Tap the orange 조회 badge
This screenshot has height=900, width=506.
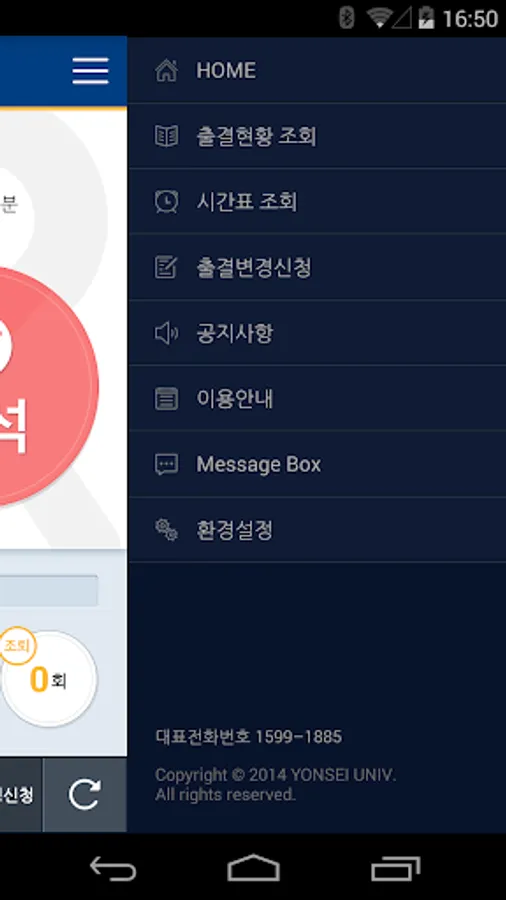[17, 646]
